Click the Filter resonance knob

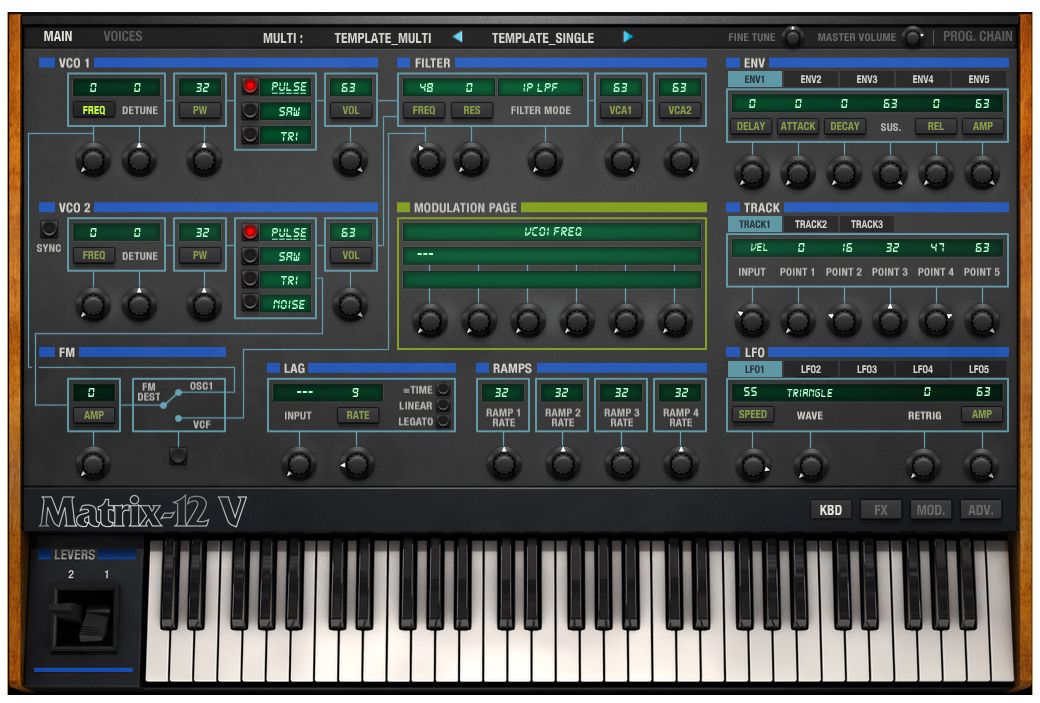point(471,160)
